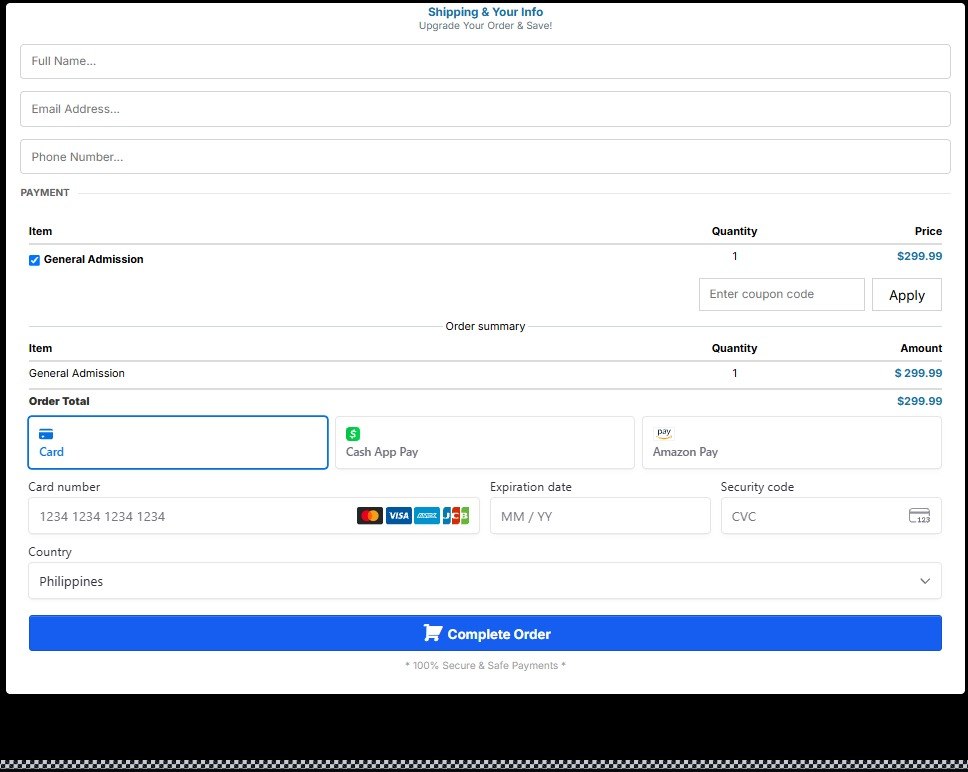Image resolution: width=968 pixels, height=772 pixels.
Task: Apply the coupon code
Action: pos(907,295)
